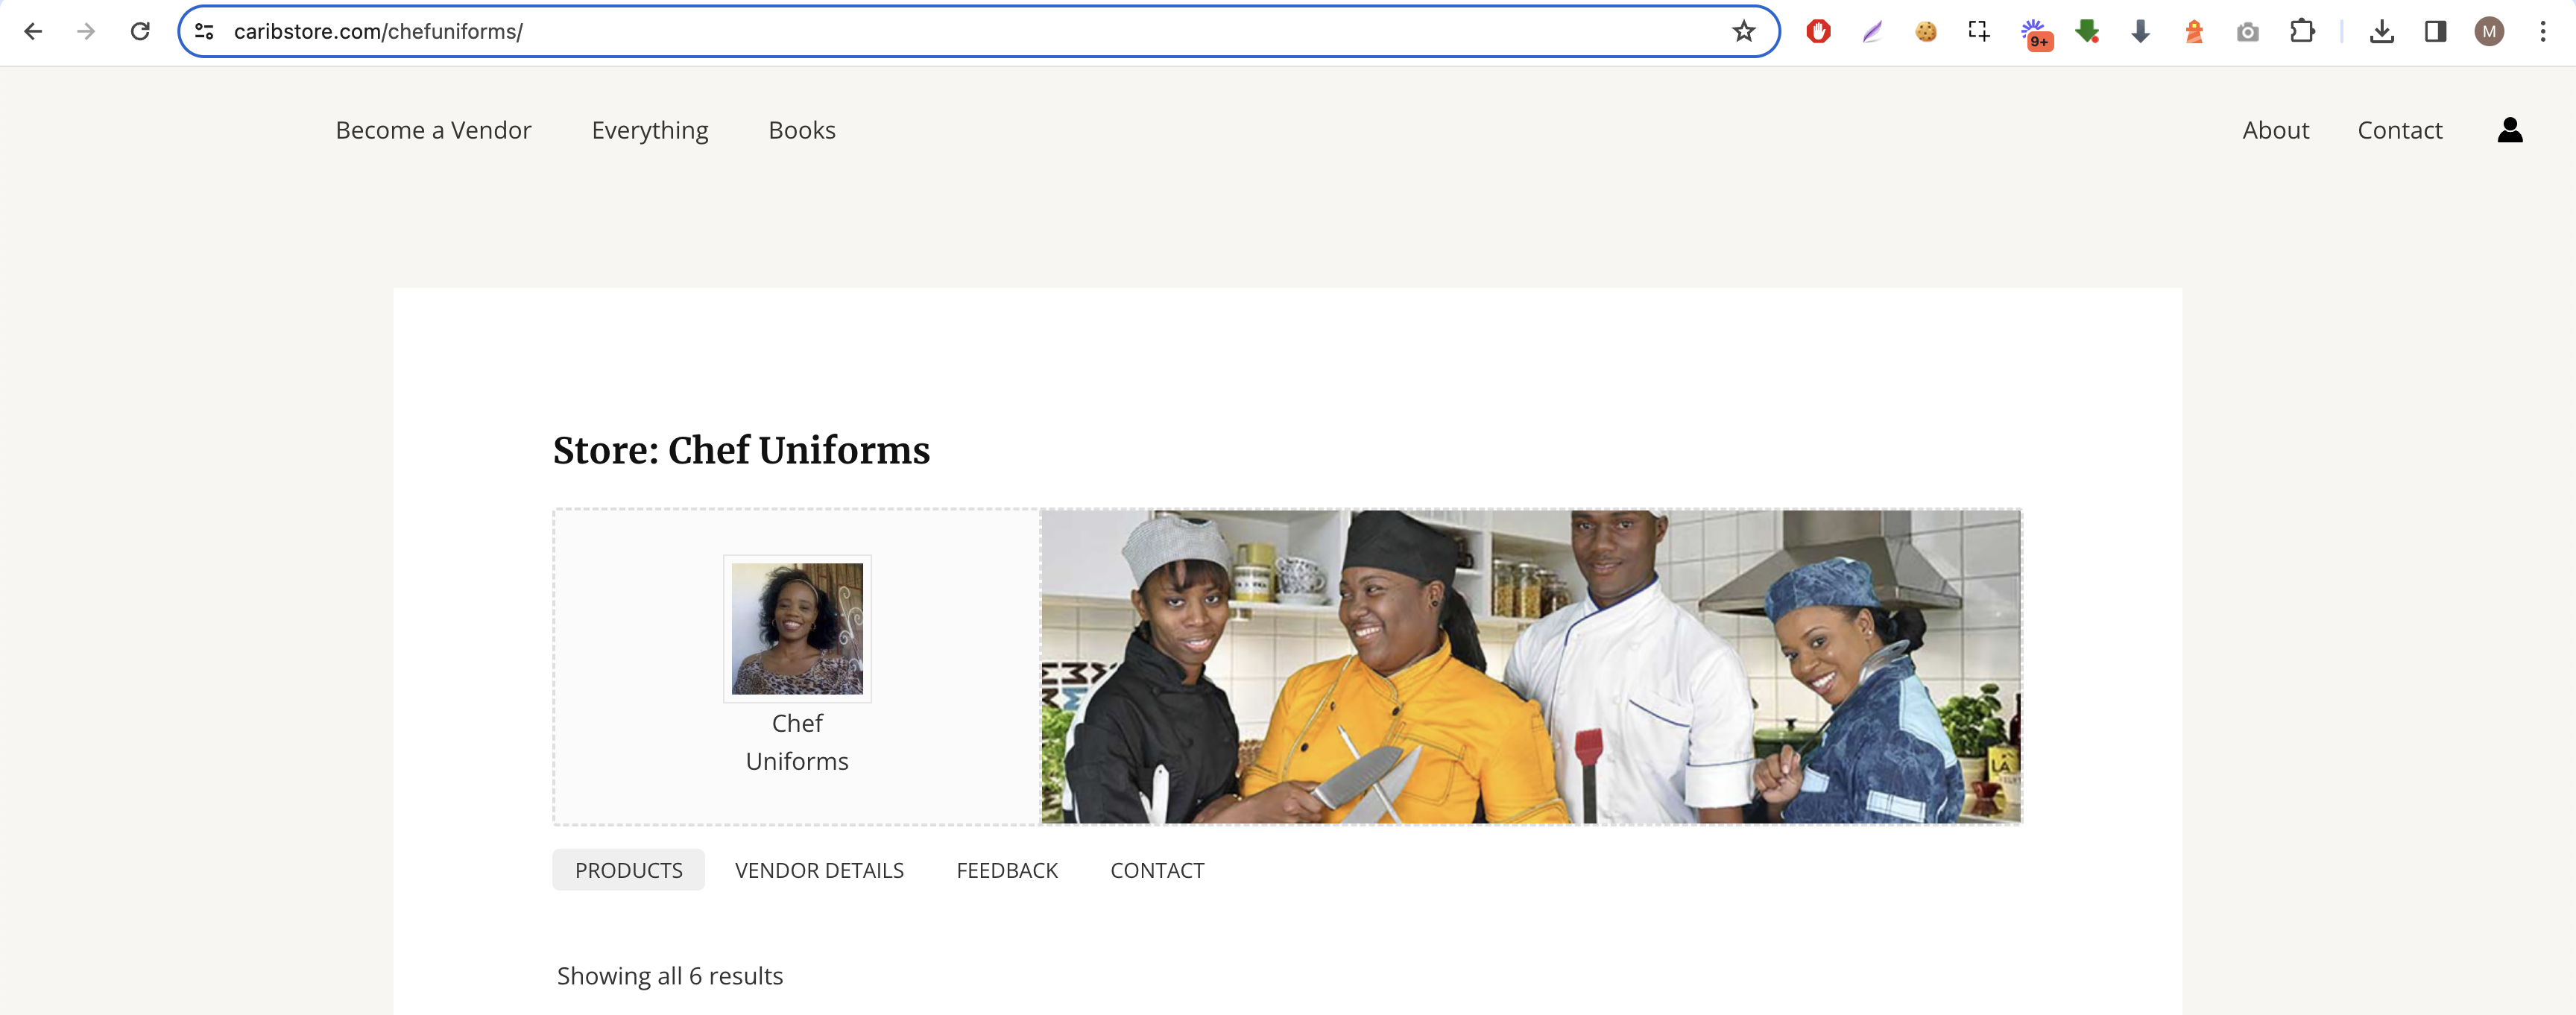This screenshot has height=1015, width=2576.
Task: Open the About page
Action: click(2275, 130)
